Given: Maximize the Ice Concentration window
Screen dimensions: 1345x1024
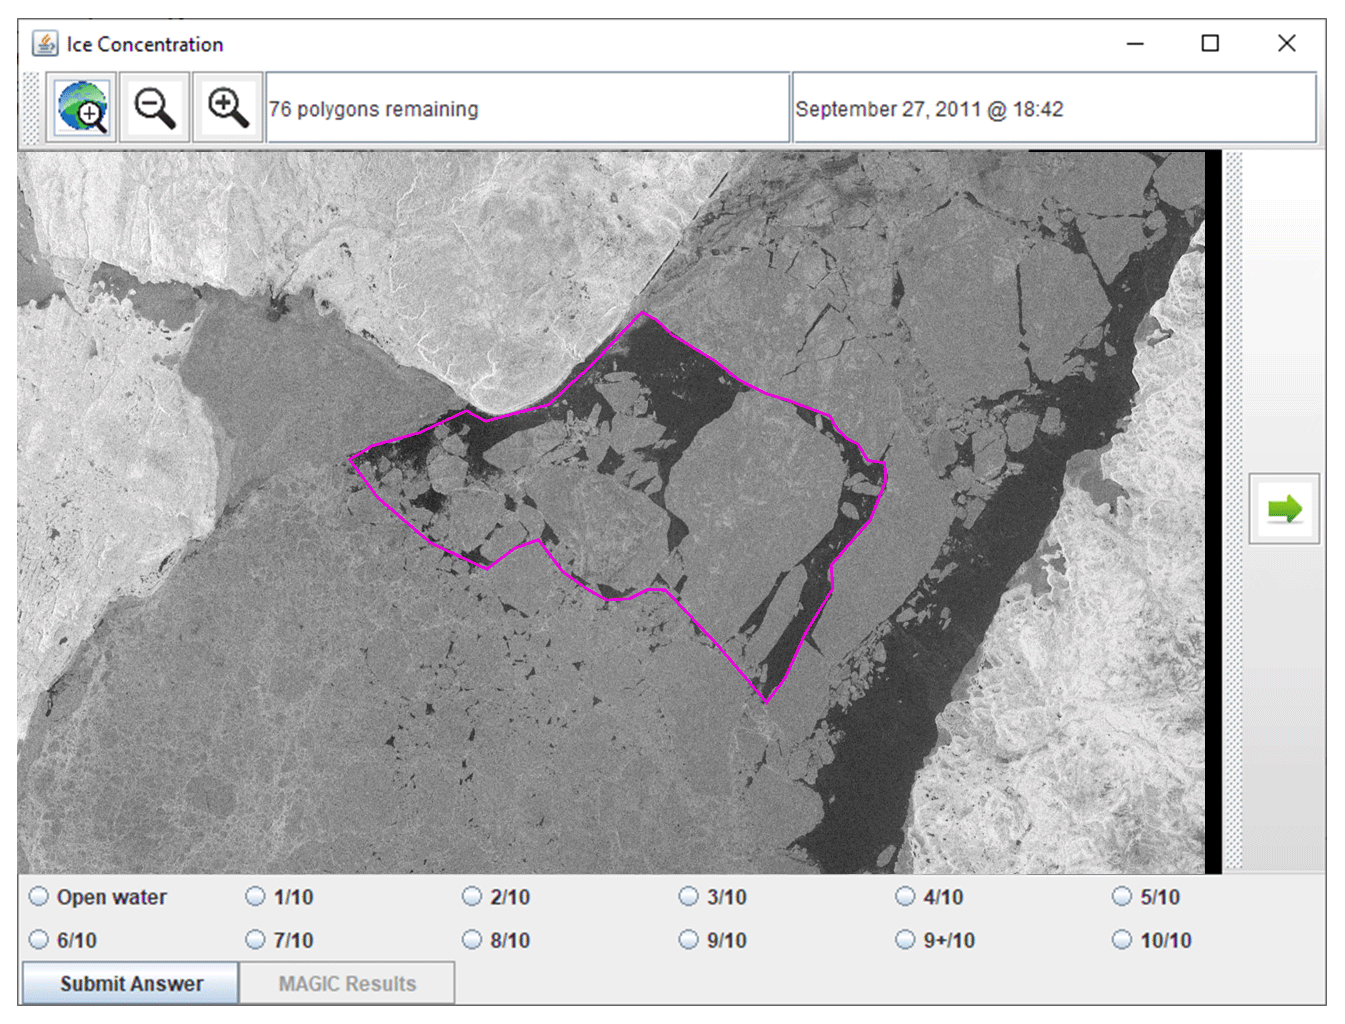Looking at the screenshot, I should coord(1210,44).
